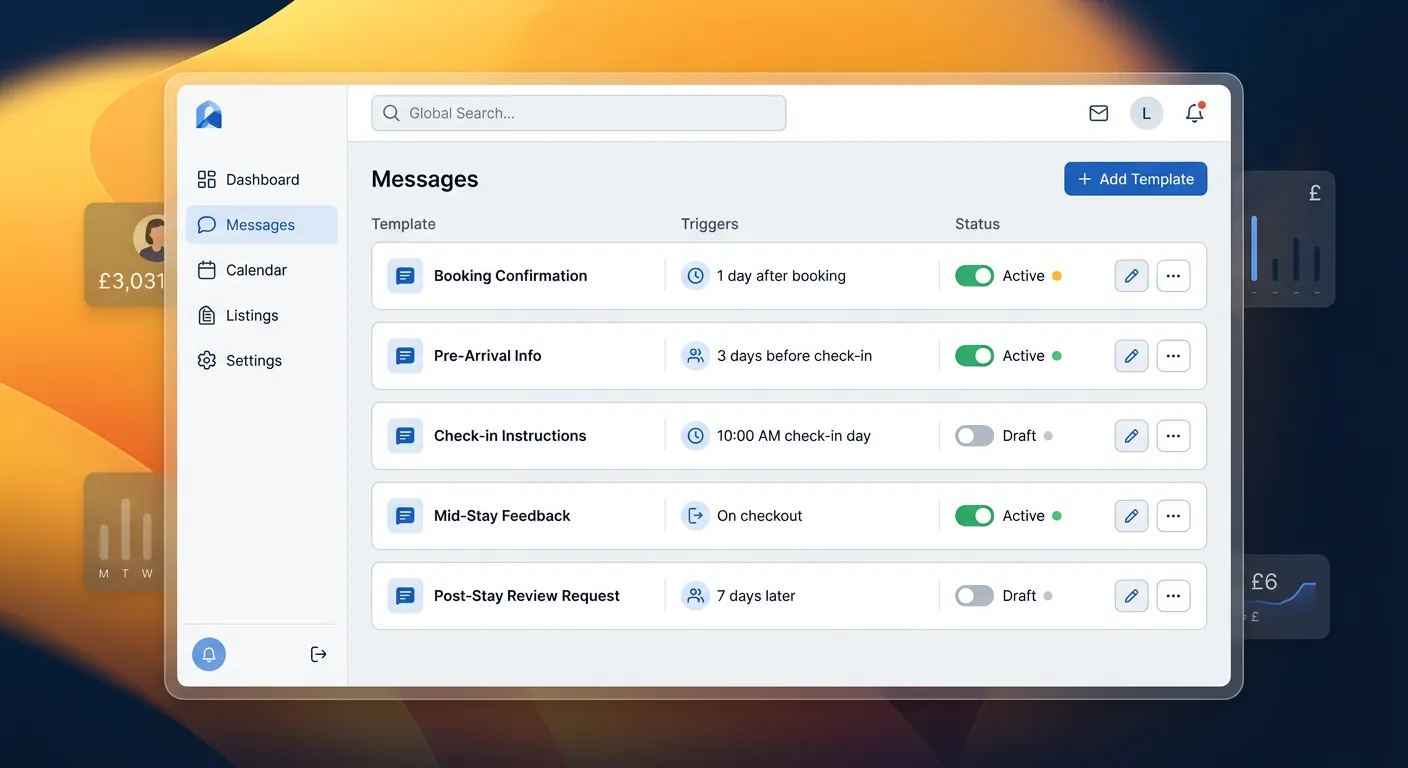
Task: Click the logout icon in sidebar footer
Action: [x=319, y=654]
